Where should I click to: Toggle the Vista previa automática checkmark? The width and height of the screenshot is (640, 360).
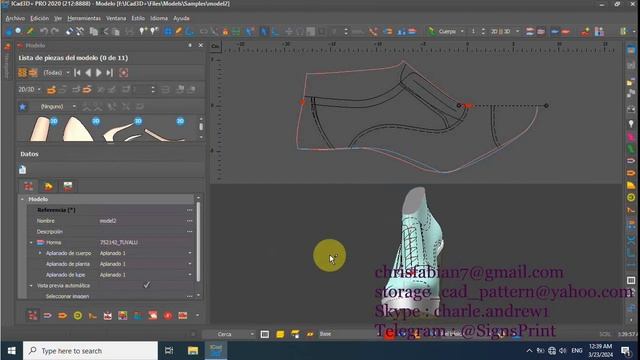tap(147, 285)
